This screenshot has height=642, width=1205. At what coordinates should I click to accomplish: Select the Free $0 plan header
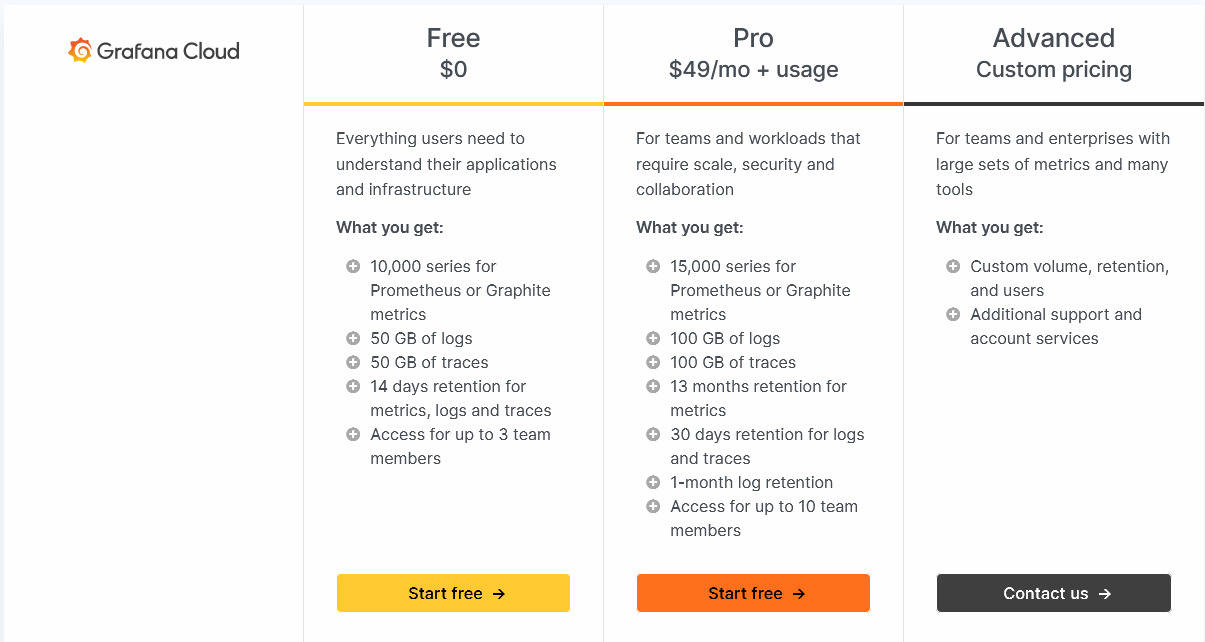click(x=453, y=52)
